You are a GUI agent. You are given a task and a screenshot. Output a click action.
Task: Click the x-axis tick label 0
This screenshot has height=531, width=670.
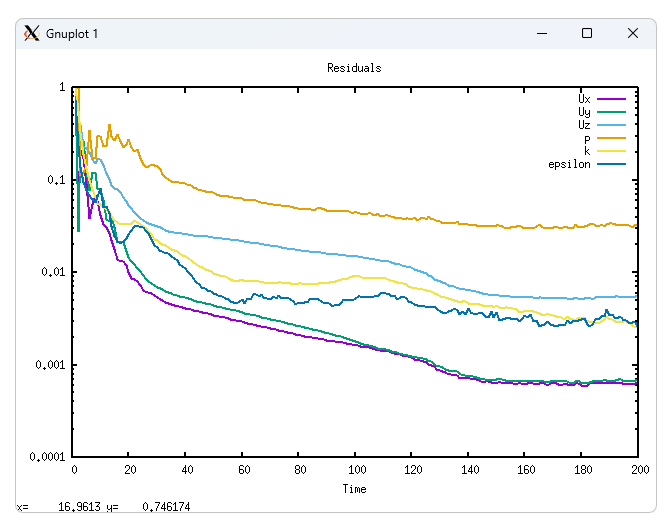point(74,470)
